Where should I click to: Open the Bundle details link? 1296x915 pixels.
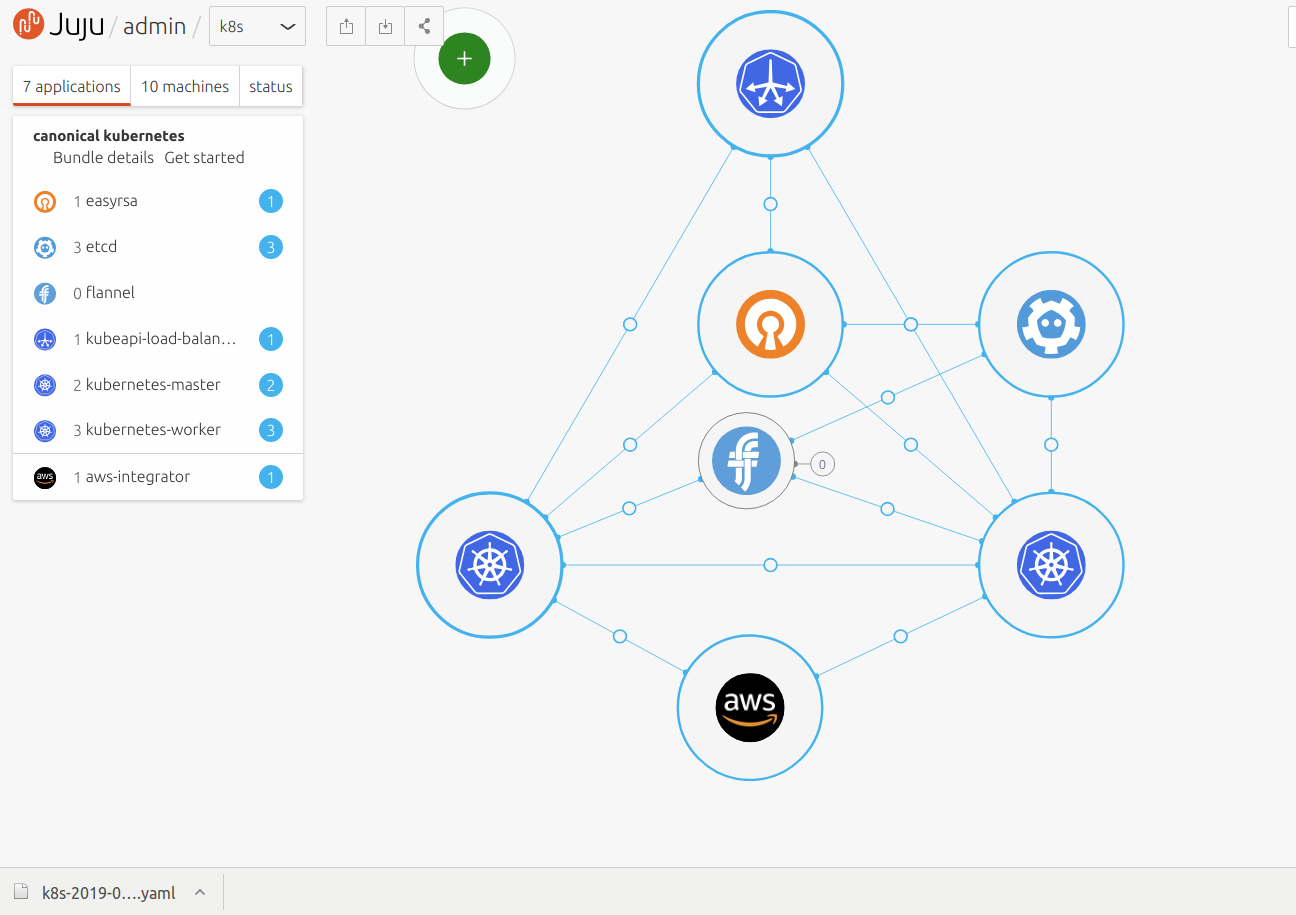[104, 157]
